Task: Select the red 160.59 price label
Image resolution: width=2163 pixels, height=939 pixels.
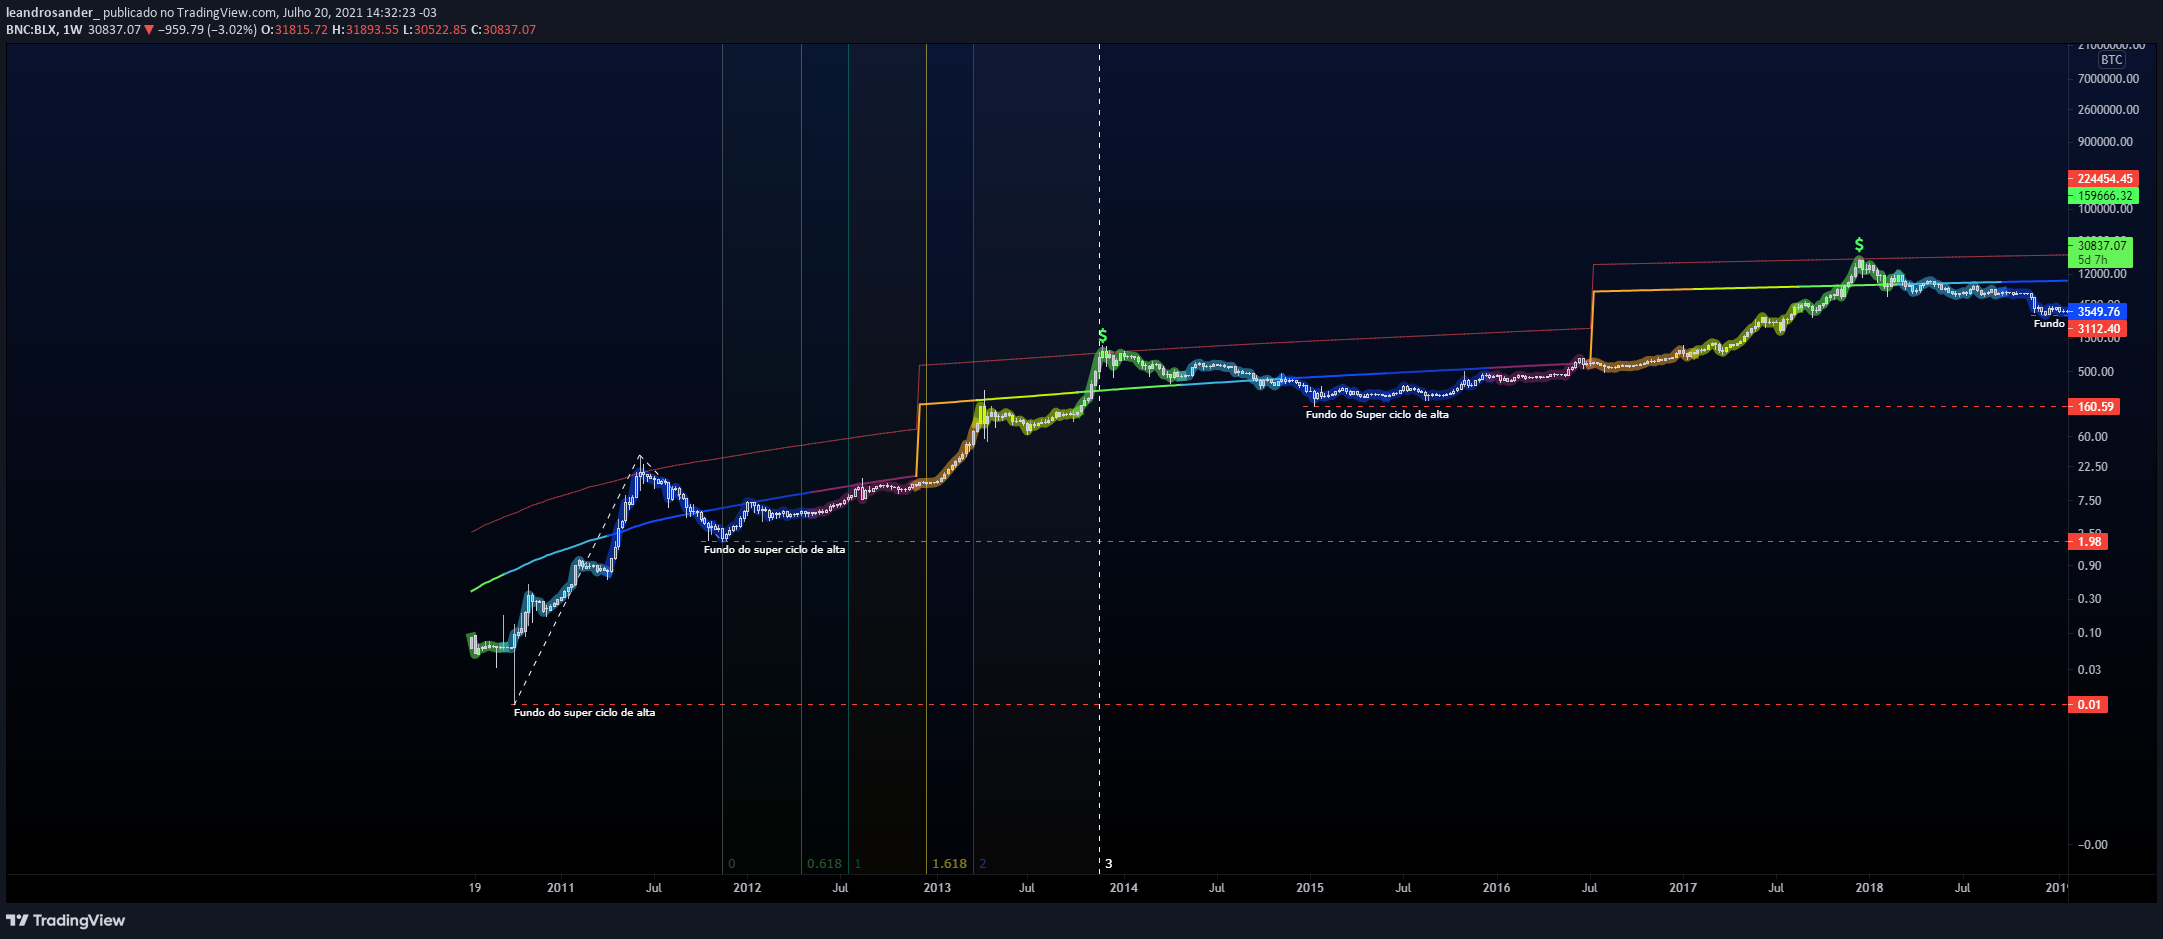Action: pyautogui.click(x=2094, y=407)
